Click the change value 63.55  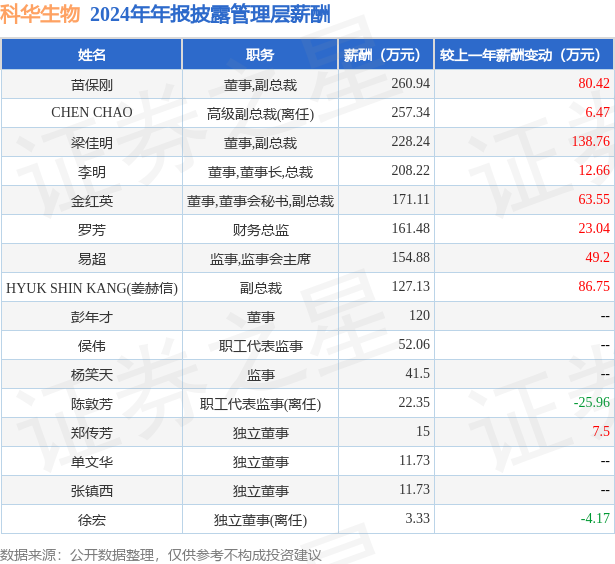pyautogui.click(x=594, y=199)
